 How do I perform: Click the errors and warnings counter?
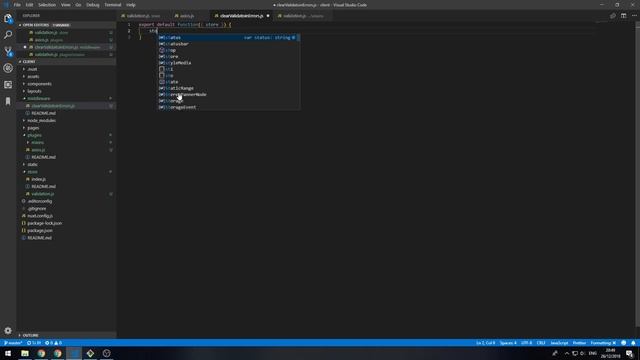point(53,343)
